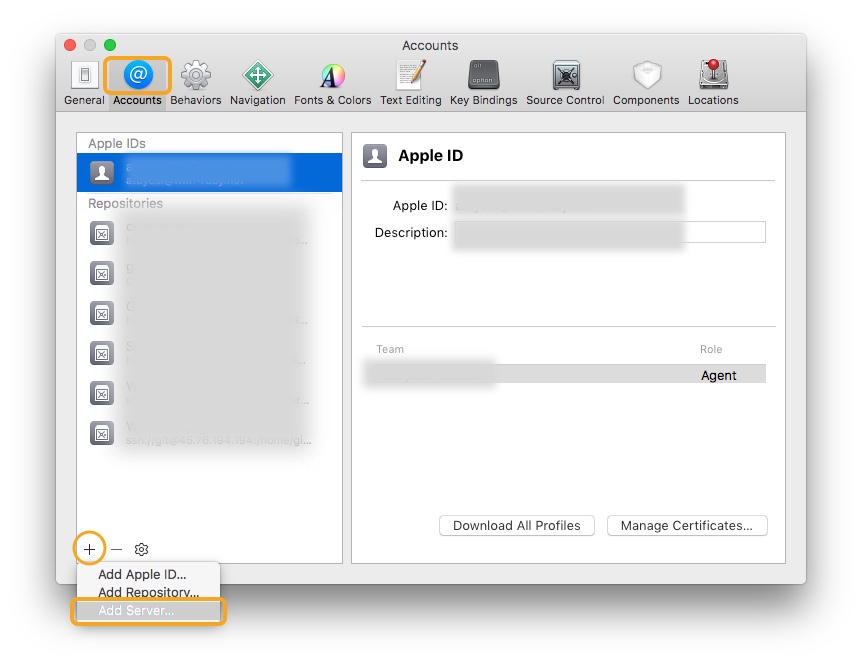Click the plus add-account button

click(89, 549)
